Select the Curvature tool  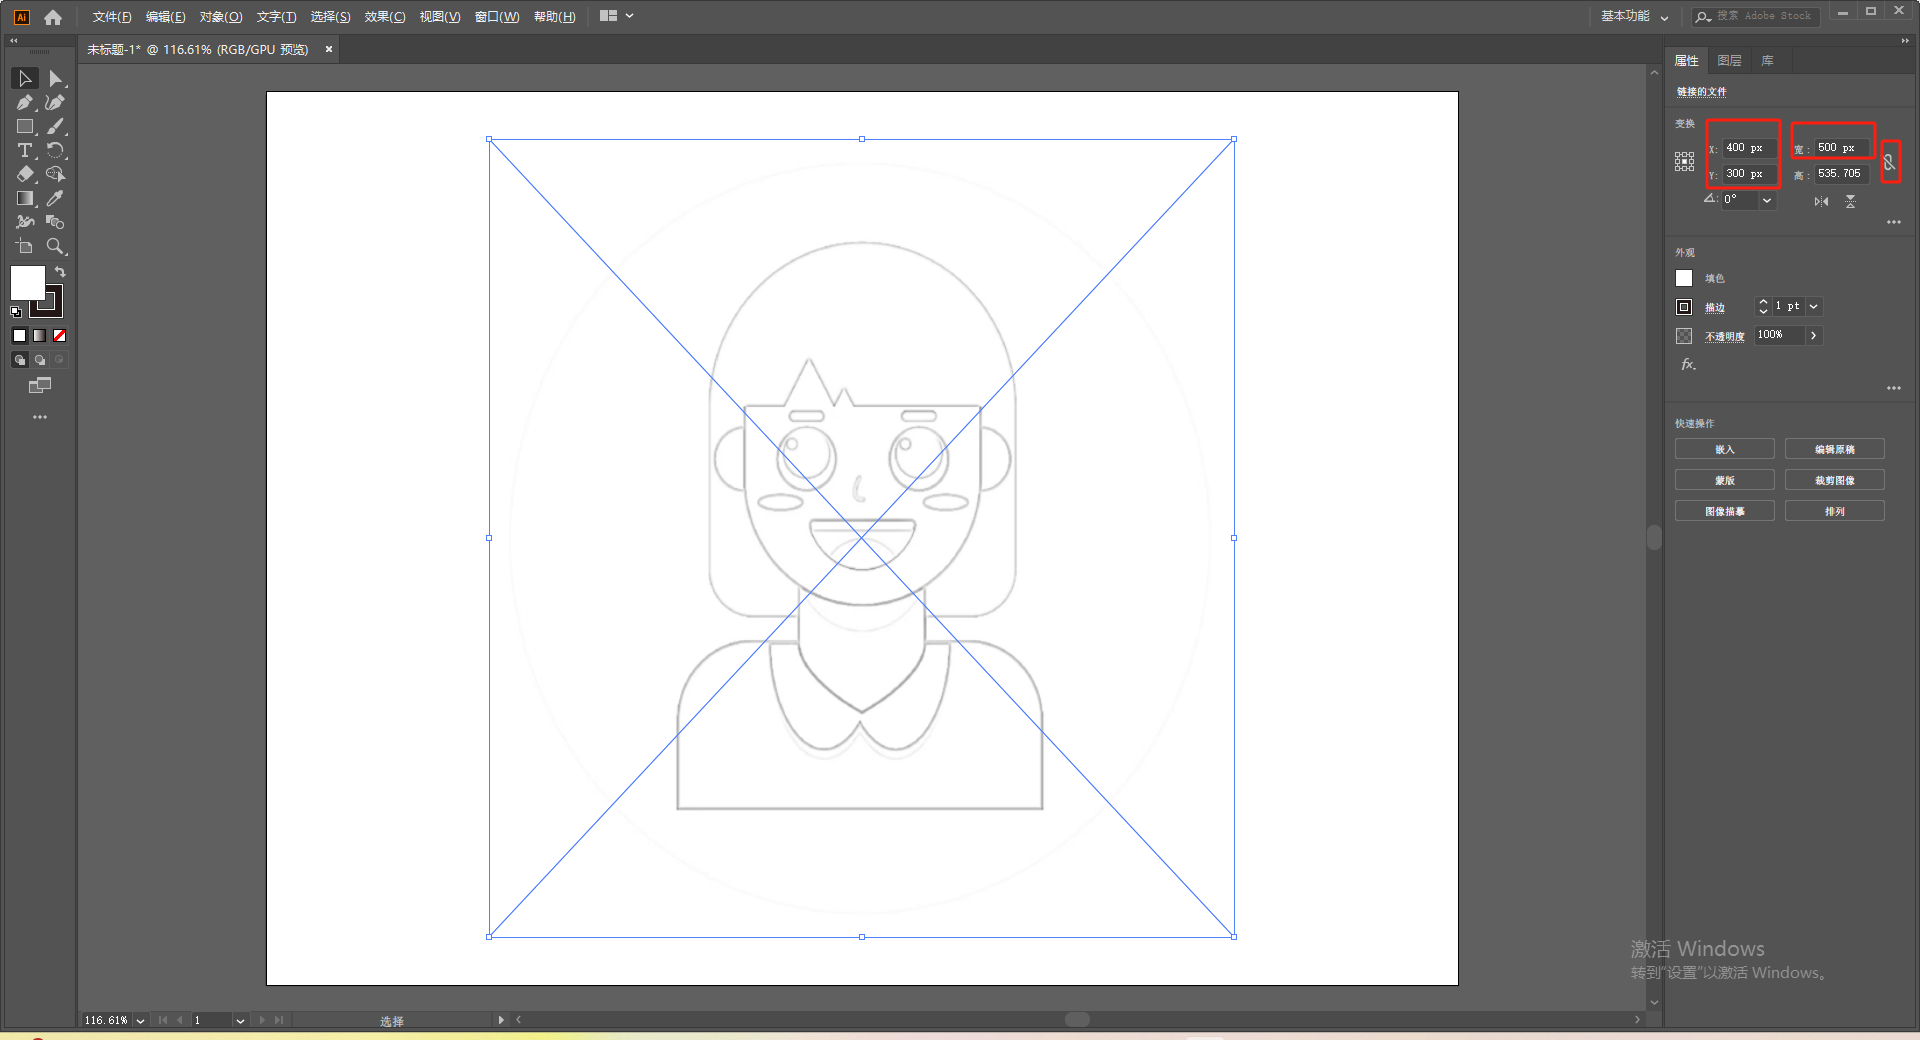coord(56,102)
